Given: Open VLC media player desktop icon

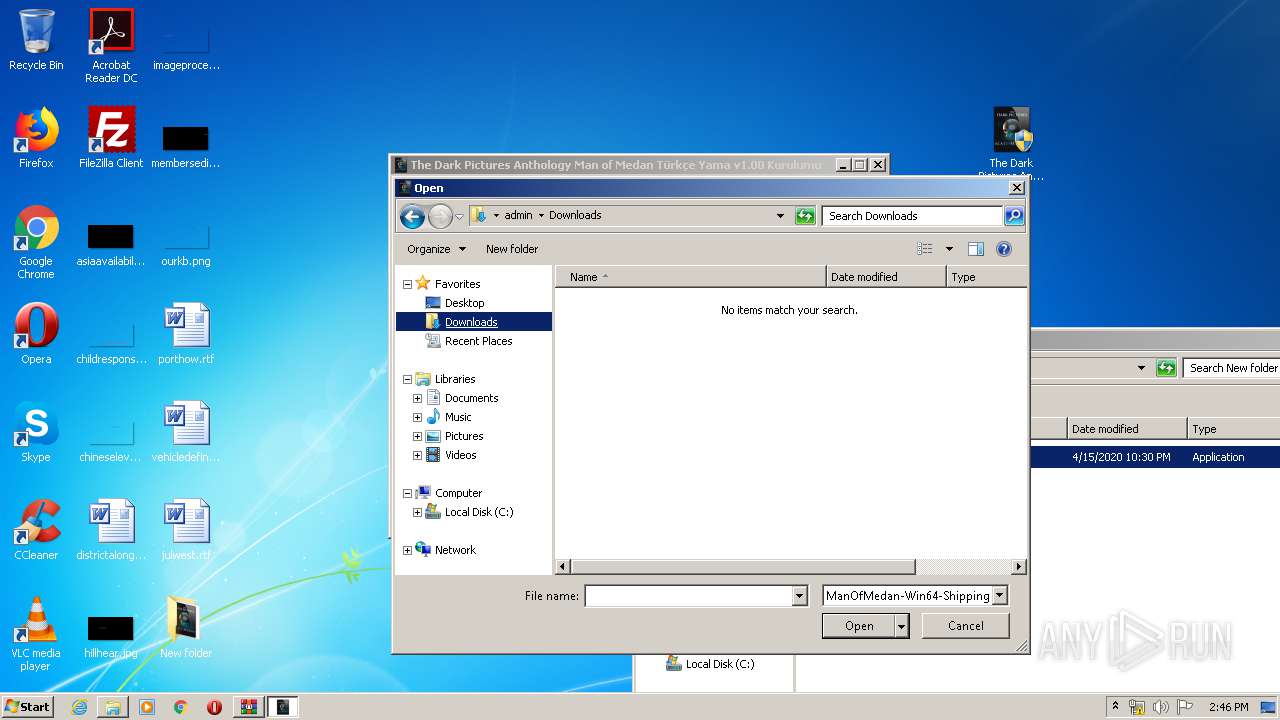Looking at the screenshot, I should click(x=36, y=634).
